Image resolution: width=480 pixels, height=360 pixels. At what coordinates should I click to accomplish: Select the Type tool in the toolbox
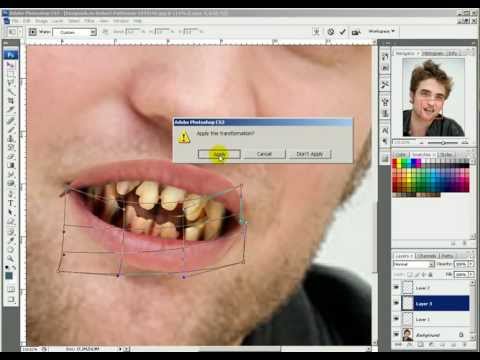11,203
